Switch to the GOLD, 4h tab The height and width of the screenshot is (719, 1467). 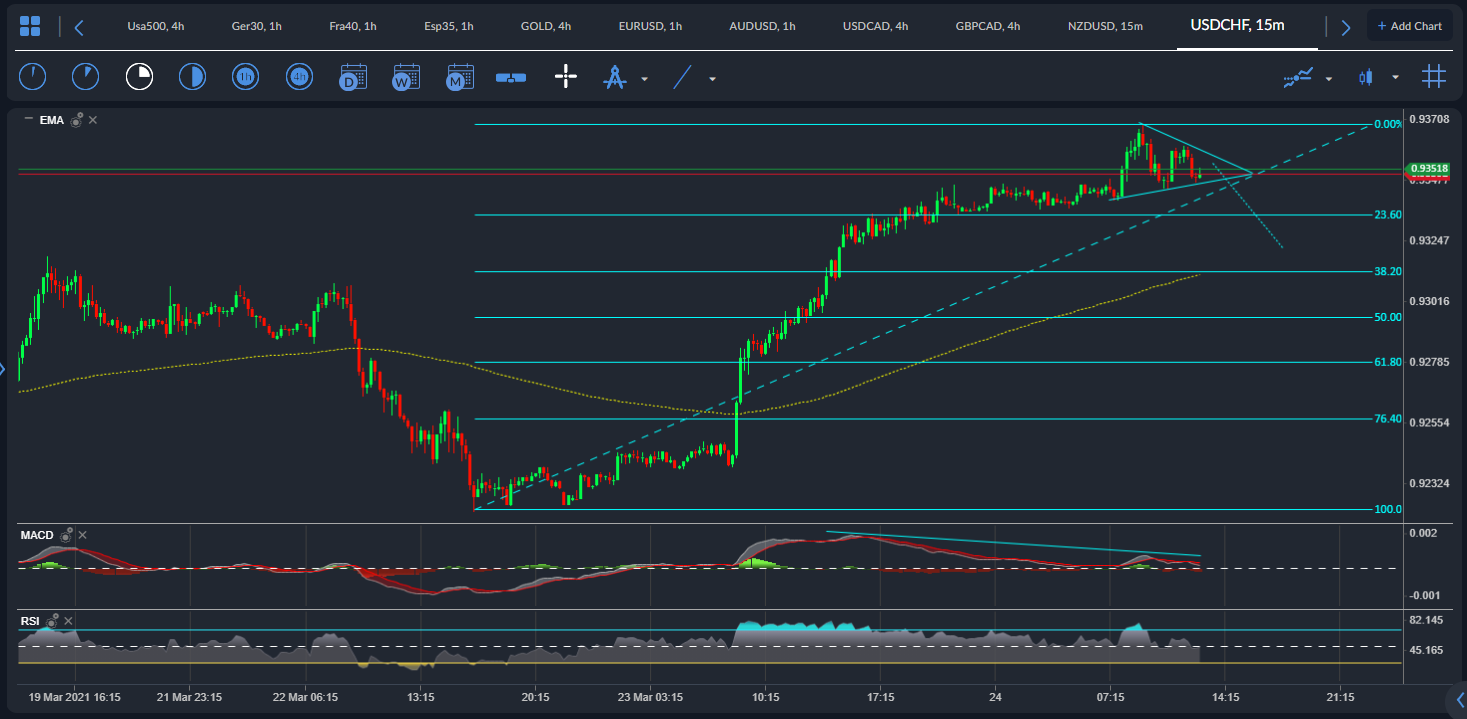click(546, 26)
